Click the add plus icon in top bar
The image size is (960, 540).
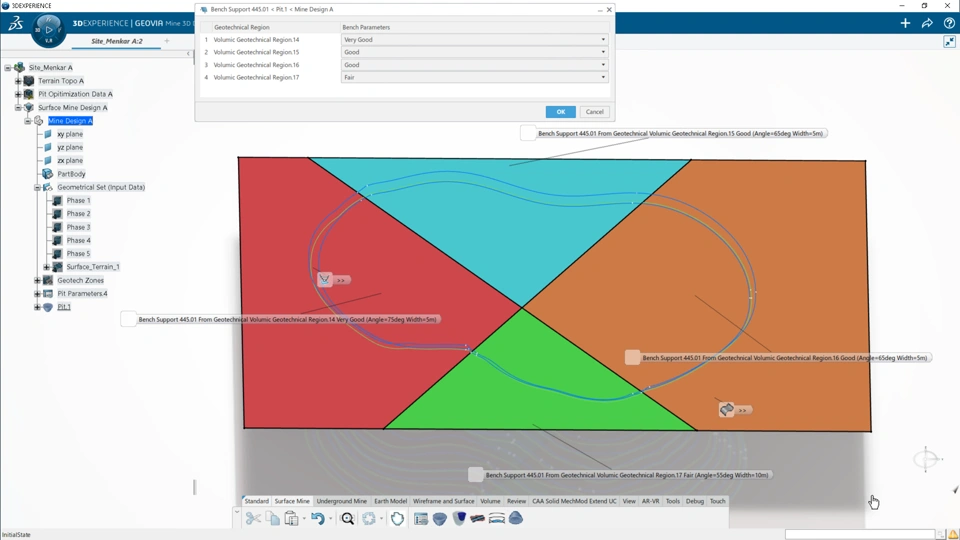click(905, 23)
